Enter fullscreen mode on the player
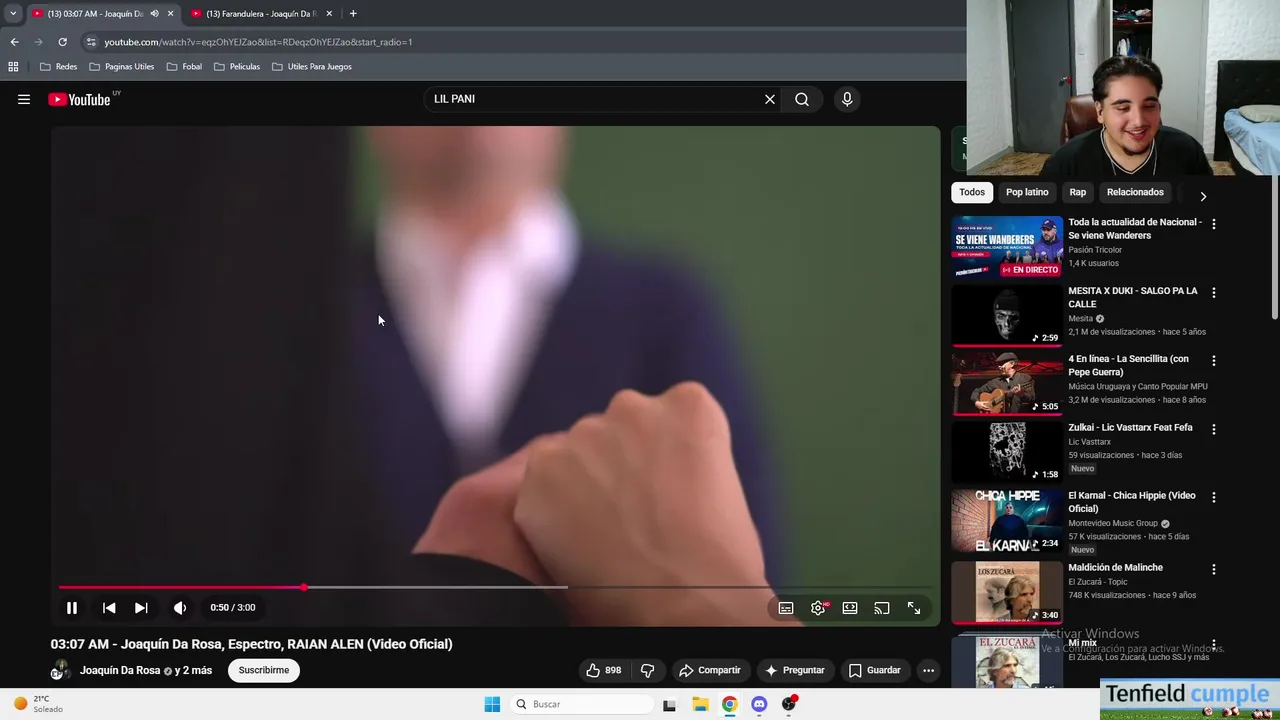1280x720 pixels. (x=914, y=608)
